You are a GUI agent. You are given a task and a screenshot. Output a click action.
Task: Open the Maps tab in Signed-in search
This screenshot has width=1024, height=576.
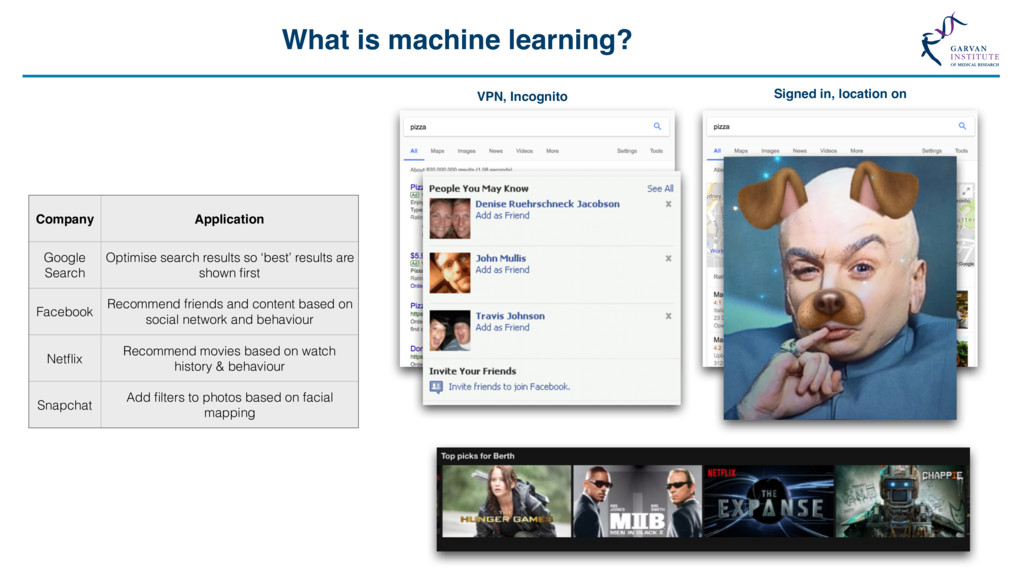click(x=741, y=151)
